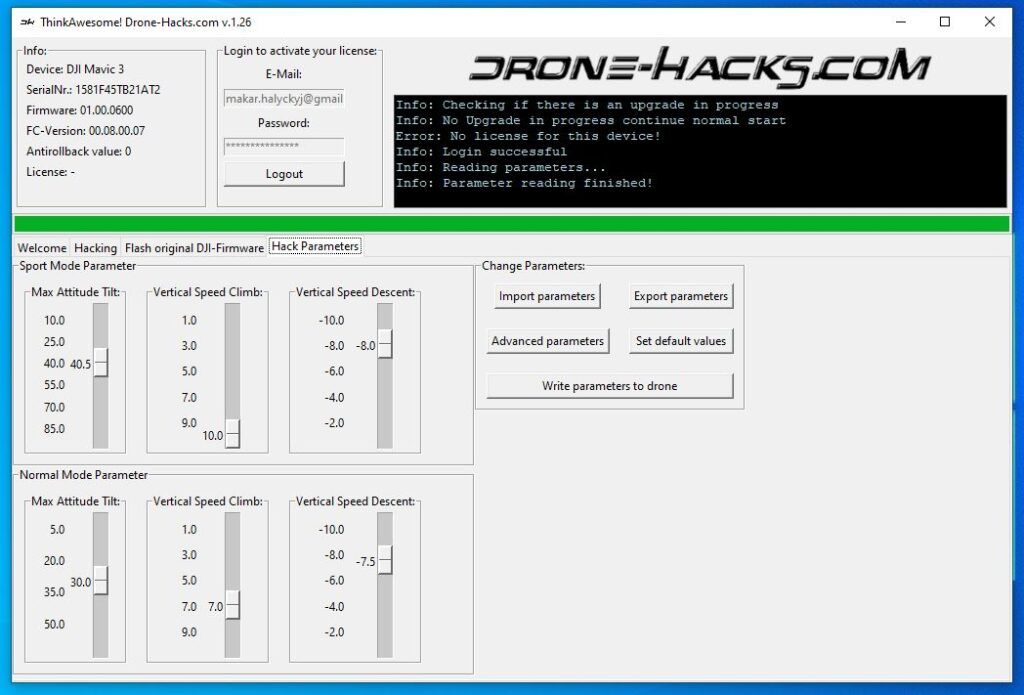Click the Drone-Hacks.com logo banner

coord(700,67)
